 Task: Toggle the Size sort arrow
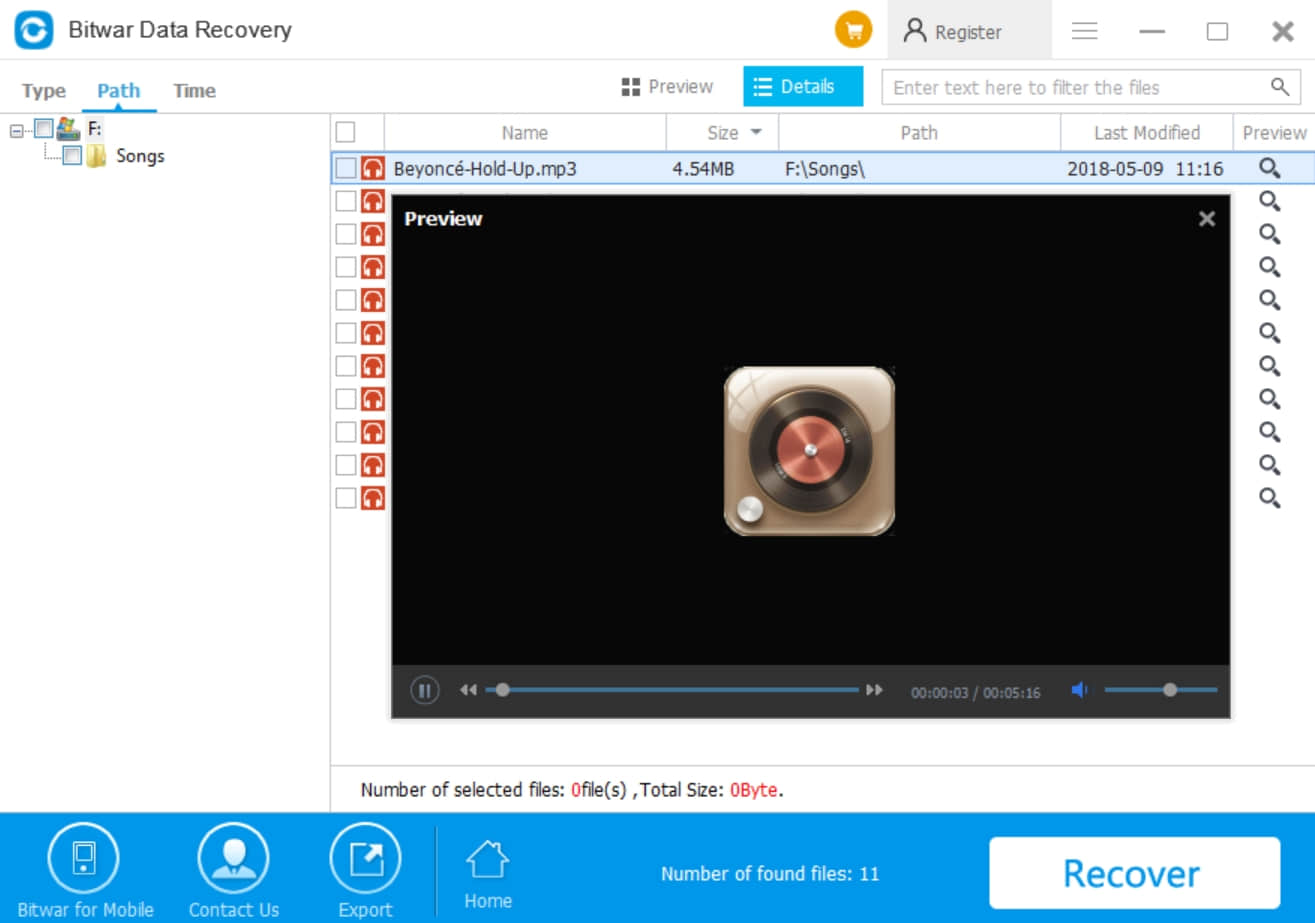point(756,132)
